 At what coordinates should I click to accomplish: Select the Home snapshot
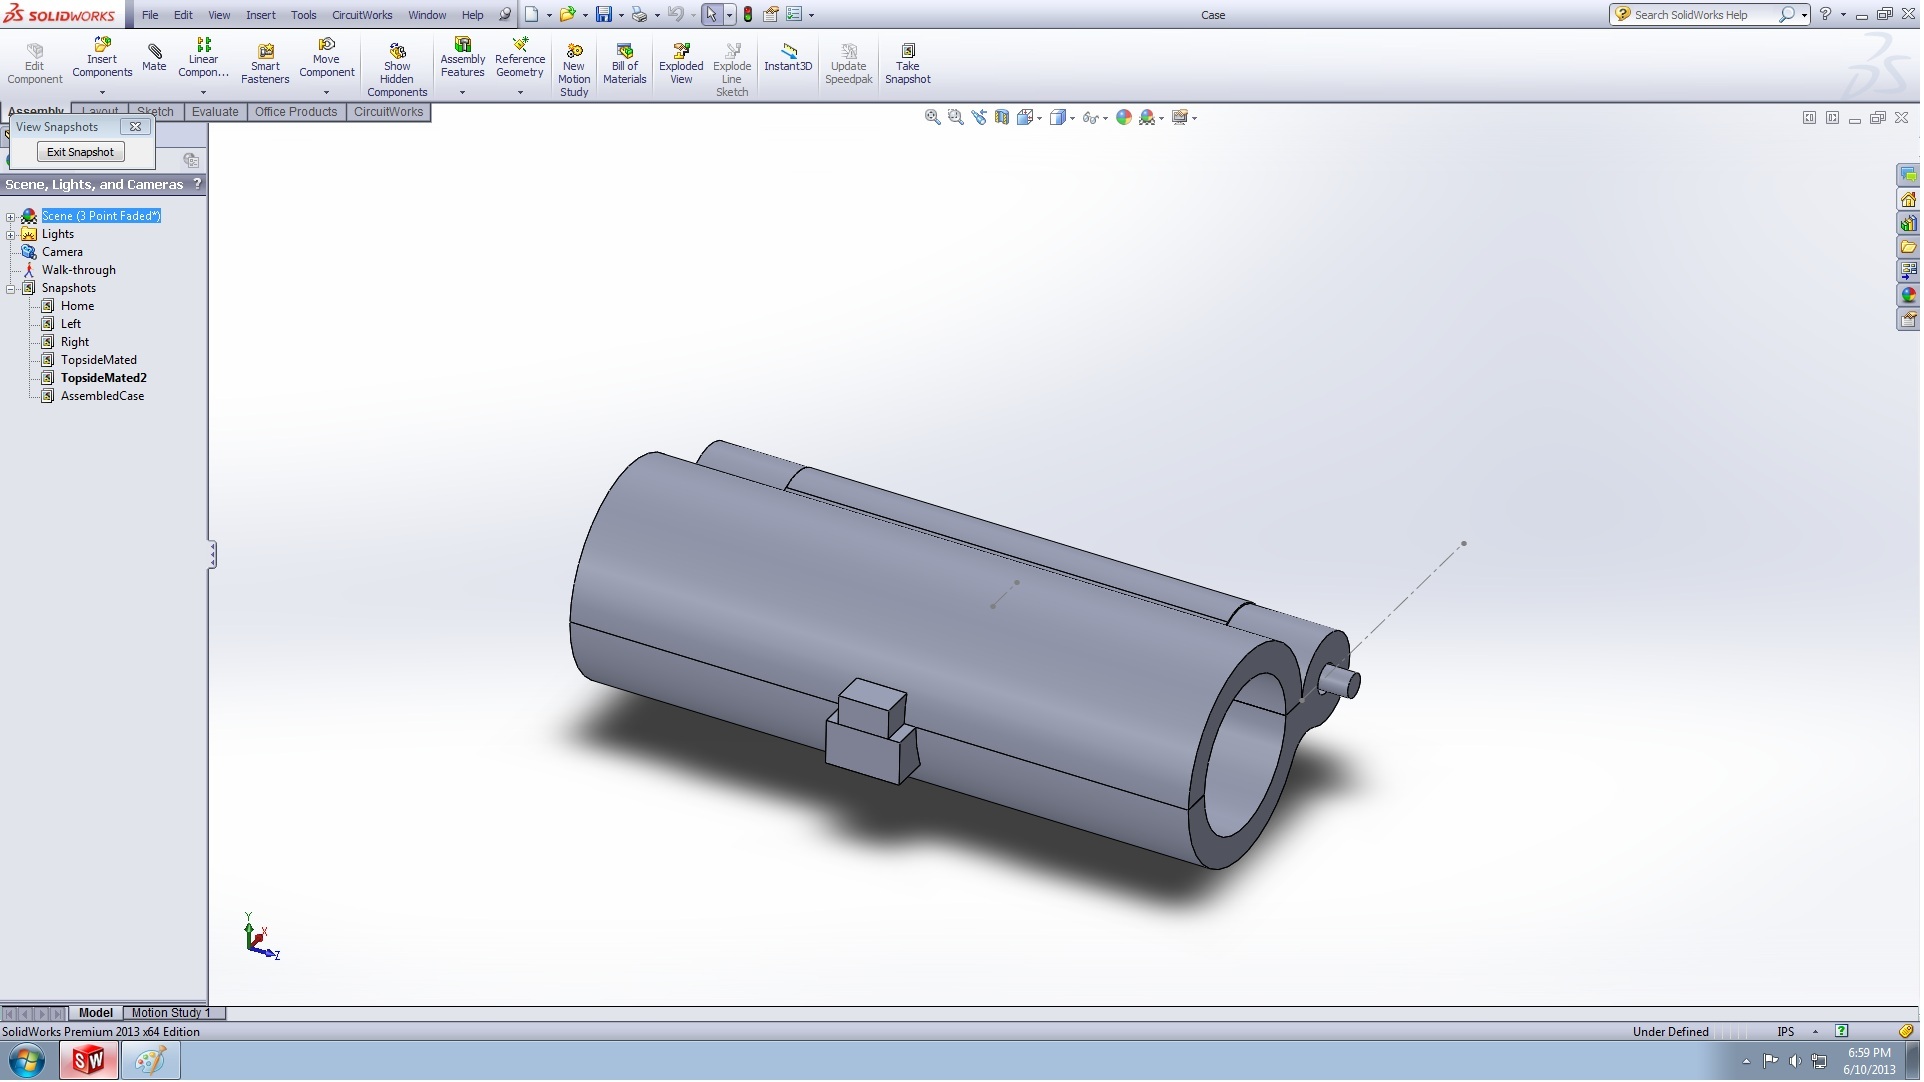point(77,306)
